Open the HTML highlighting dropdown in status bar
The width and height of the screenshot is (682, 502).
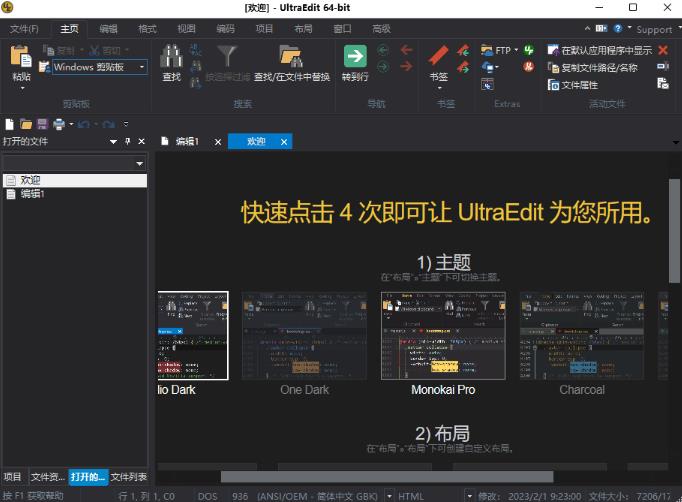(469, 496)
